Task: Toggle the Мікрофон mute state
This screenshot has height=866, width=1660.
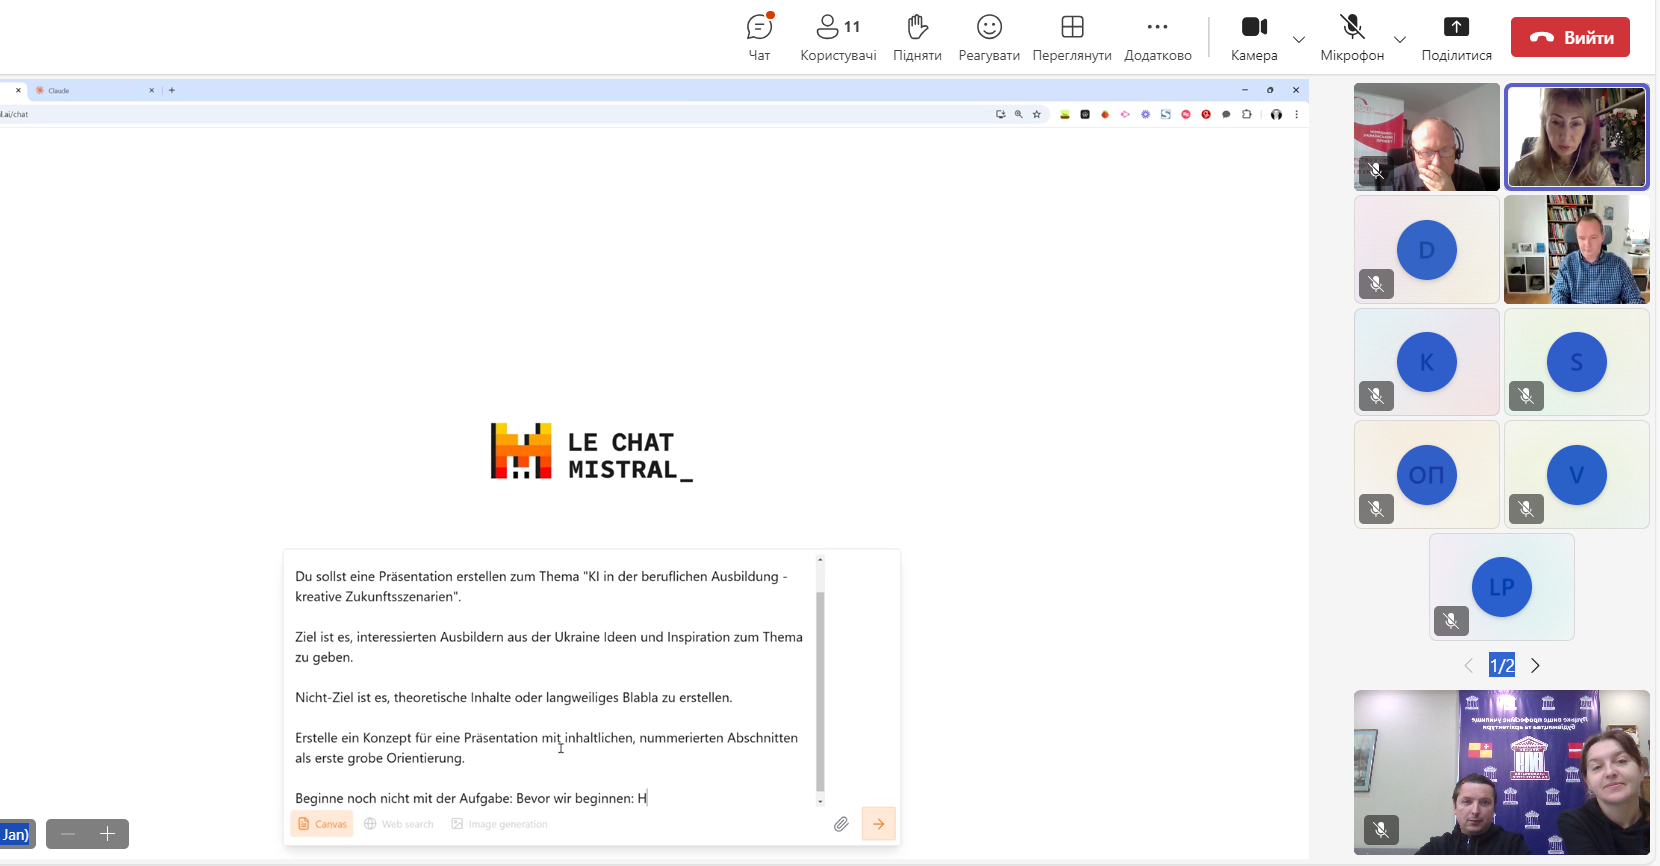Action: (x=1352, y=37)
